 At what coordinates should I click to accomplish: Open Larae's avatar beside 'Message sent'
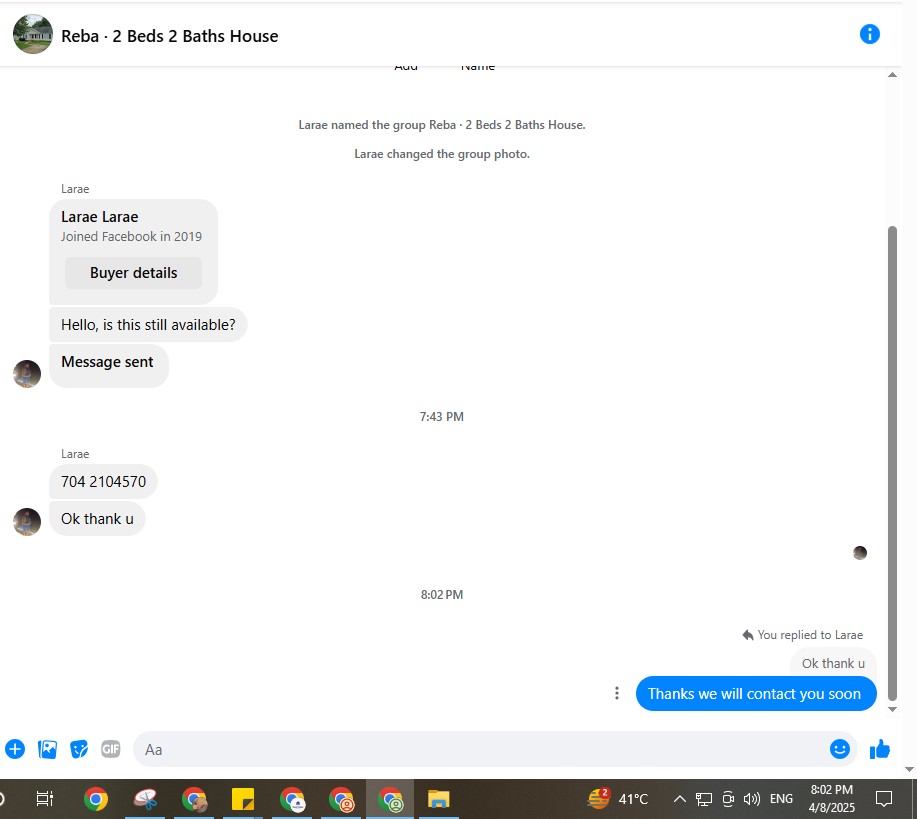pyautogui.click(x=27, y=374)
